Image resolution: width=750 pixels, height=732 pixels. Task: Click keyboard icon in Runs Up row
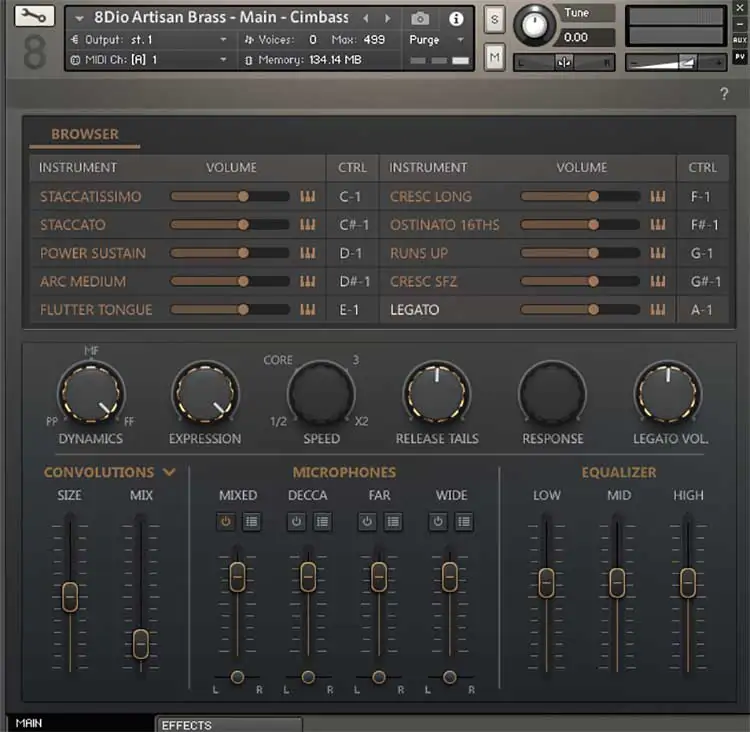(x=658, y=253)
